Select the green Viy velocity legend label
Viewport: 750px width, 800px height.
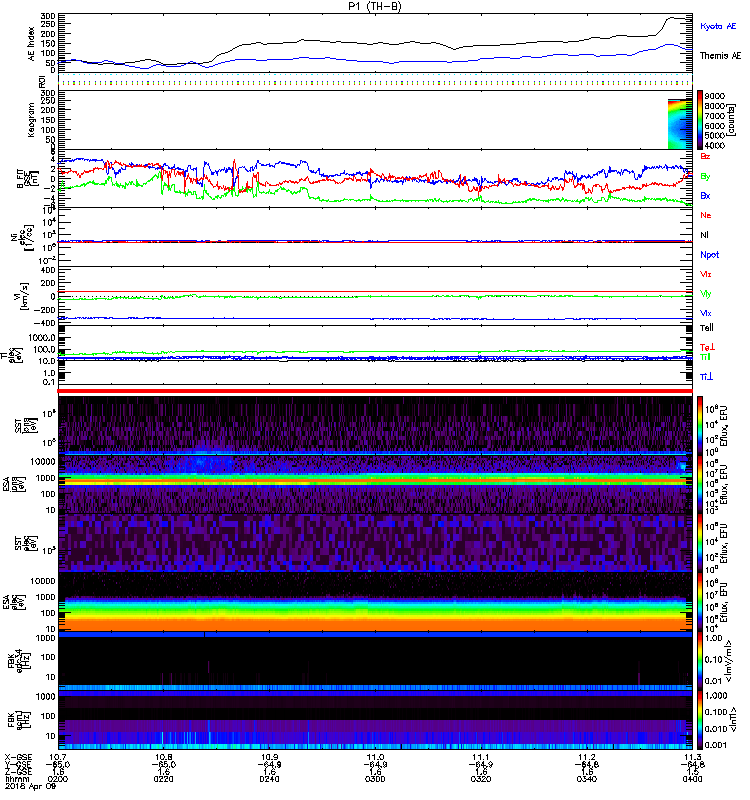tap(706, 294)
